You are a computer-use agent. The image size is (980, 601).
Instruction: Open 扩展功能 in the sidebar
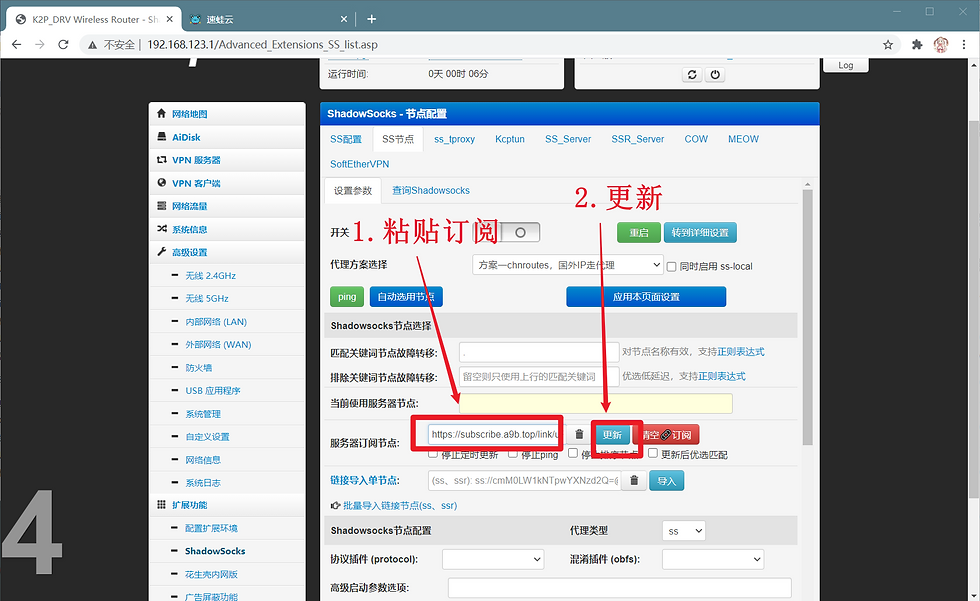(x=189, y=505)
